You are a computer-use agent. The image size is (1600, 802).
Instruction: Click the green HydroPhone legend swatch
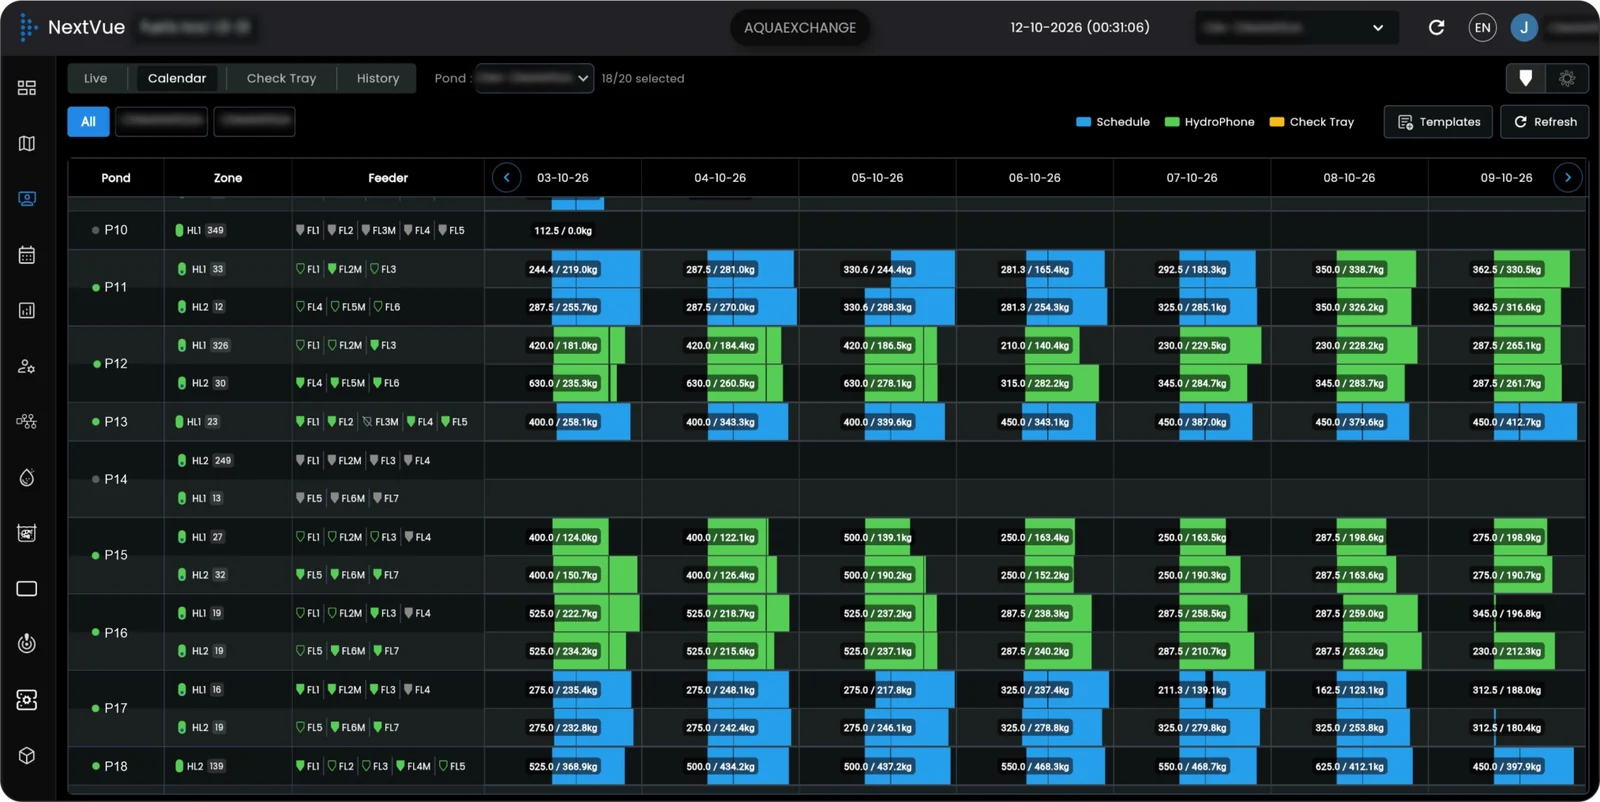(1172, 122)
